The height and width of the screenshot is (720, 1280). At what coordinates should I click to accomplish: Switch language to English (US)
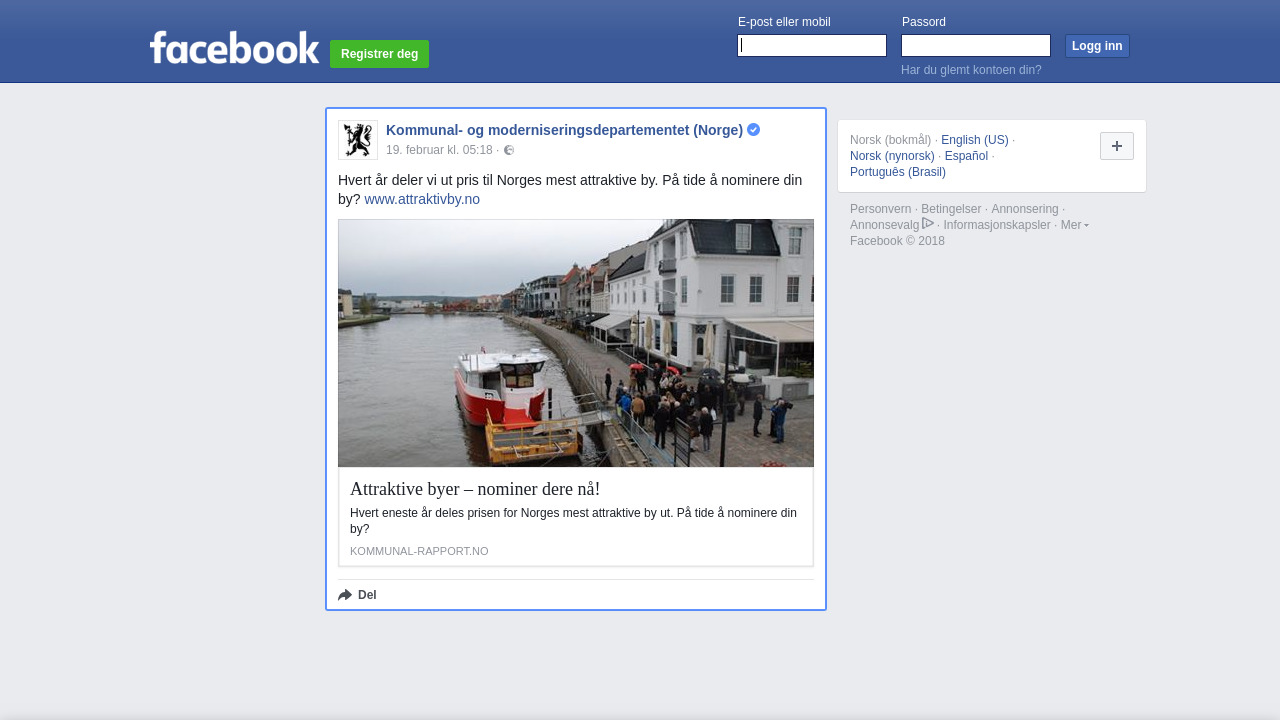[975, 140]
